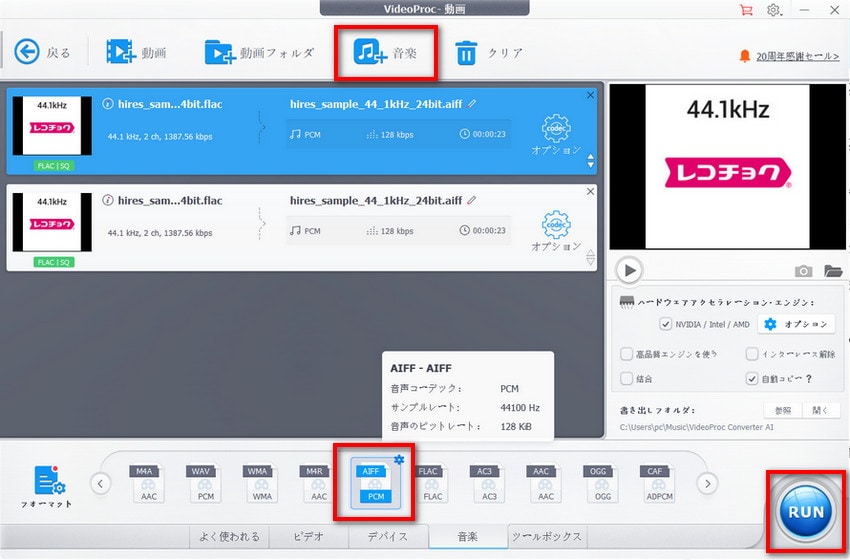Open output folder with 開く

821,410
